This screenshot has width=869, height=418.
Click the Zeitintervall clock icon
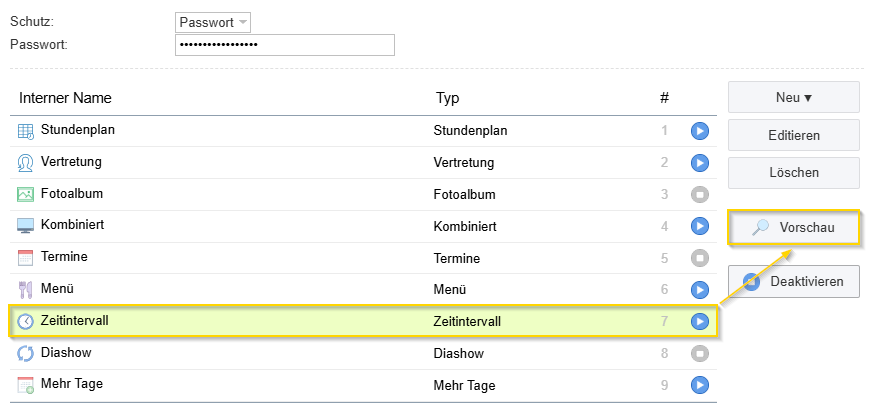[25, 322]
